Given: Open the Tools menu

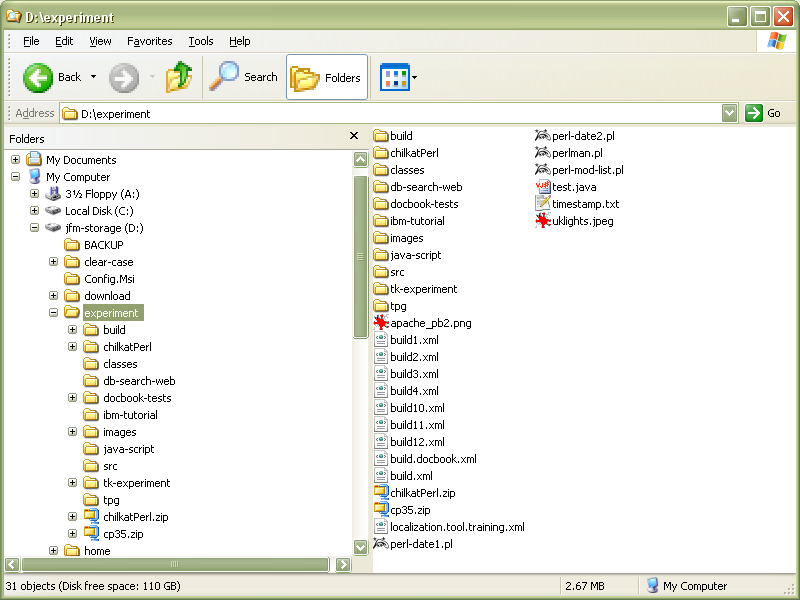Looking at the screenshot, I should [x=201, y=41].
